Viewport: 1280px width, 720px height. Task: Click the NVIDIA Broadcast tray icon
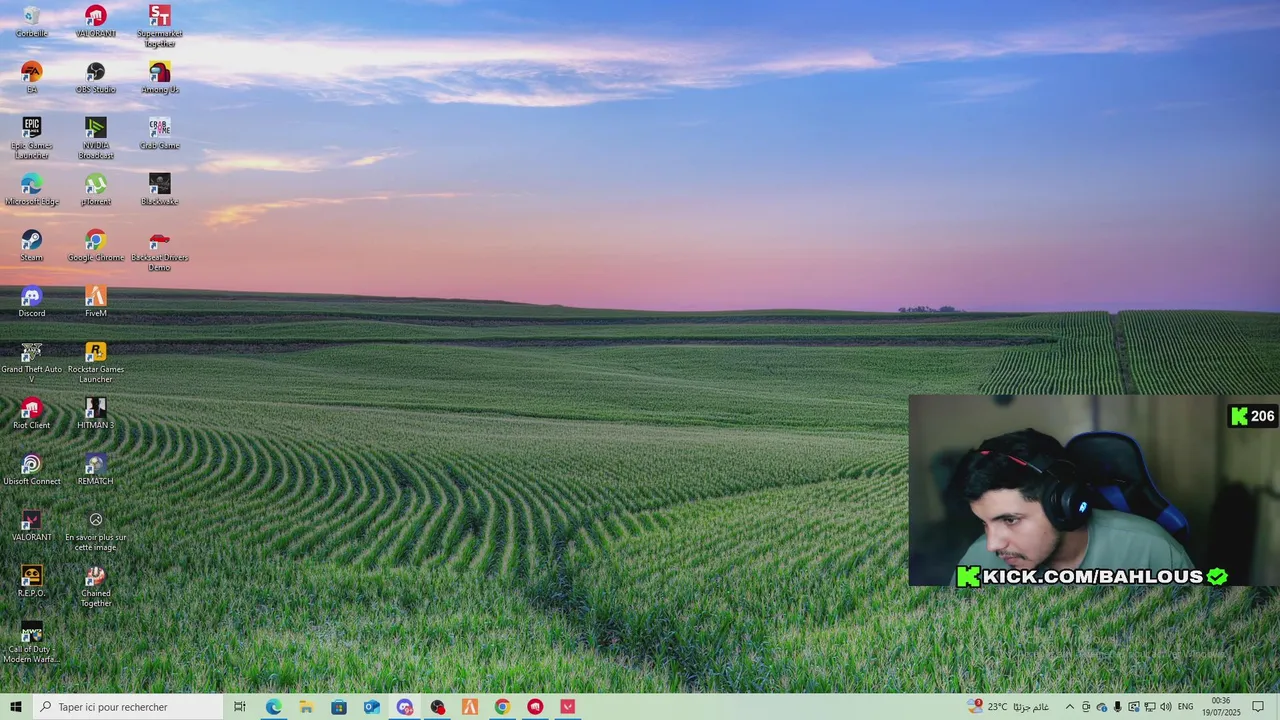pos(1134,707)
